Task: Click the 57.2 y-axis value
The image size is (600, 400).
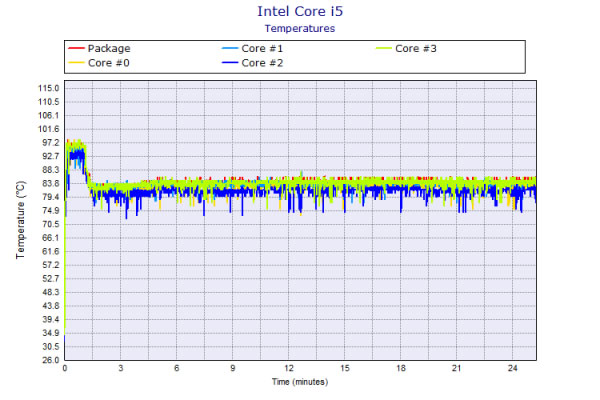Action: [51, 265]
